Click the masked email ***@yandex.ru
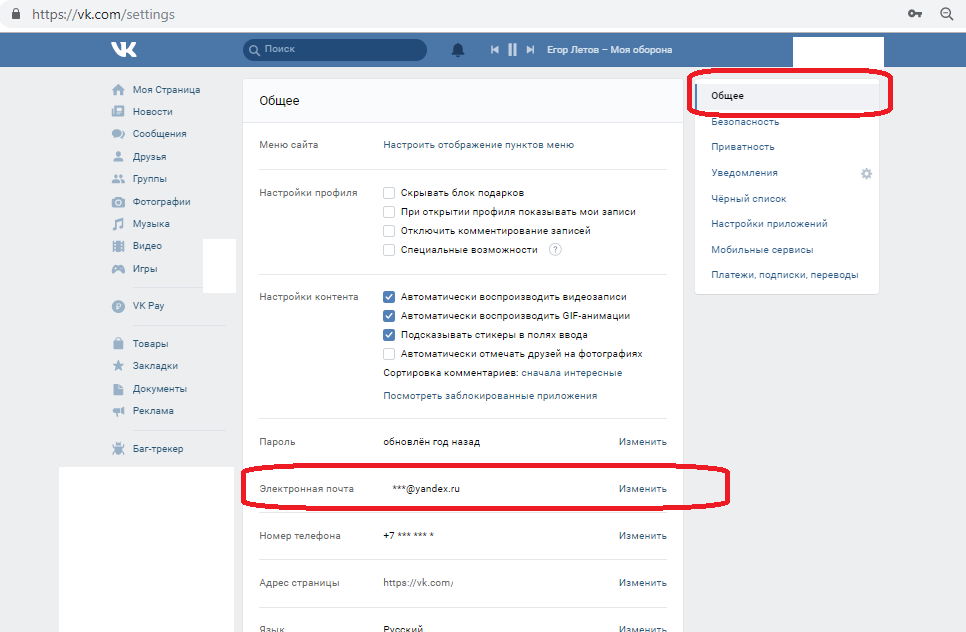 tap(426, 489)
